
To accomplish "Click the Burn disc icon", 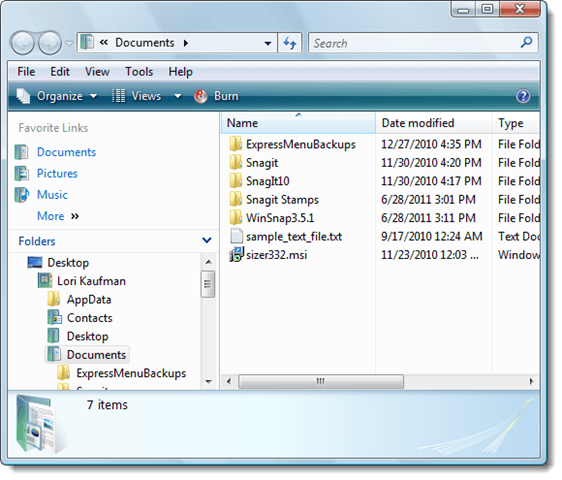I will coord(201,96).
